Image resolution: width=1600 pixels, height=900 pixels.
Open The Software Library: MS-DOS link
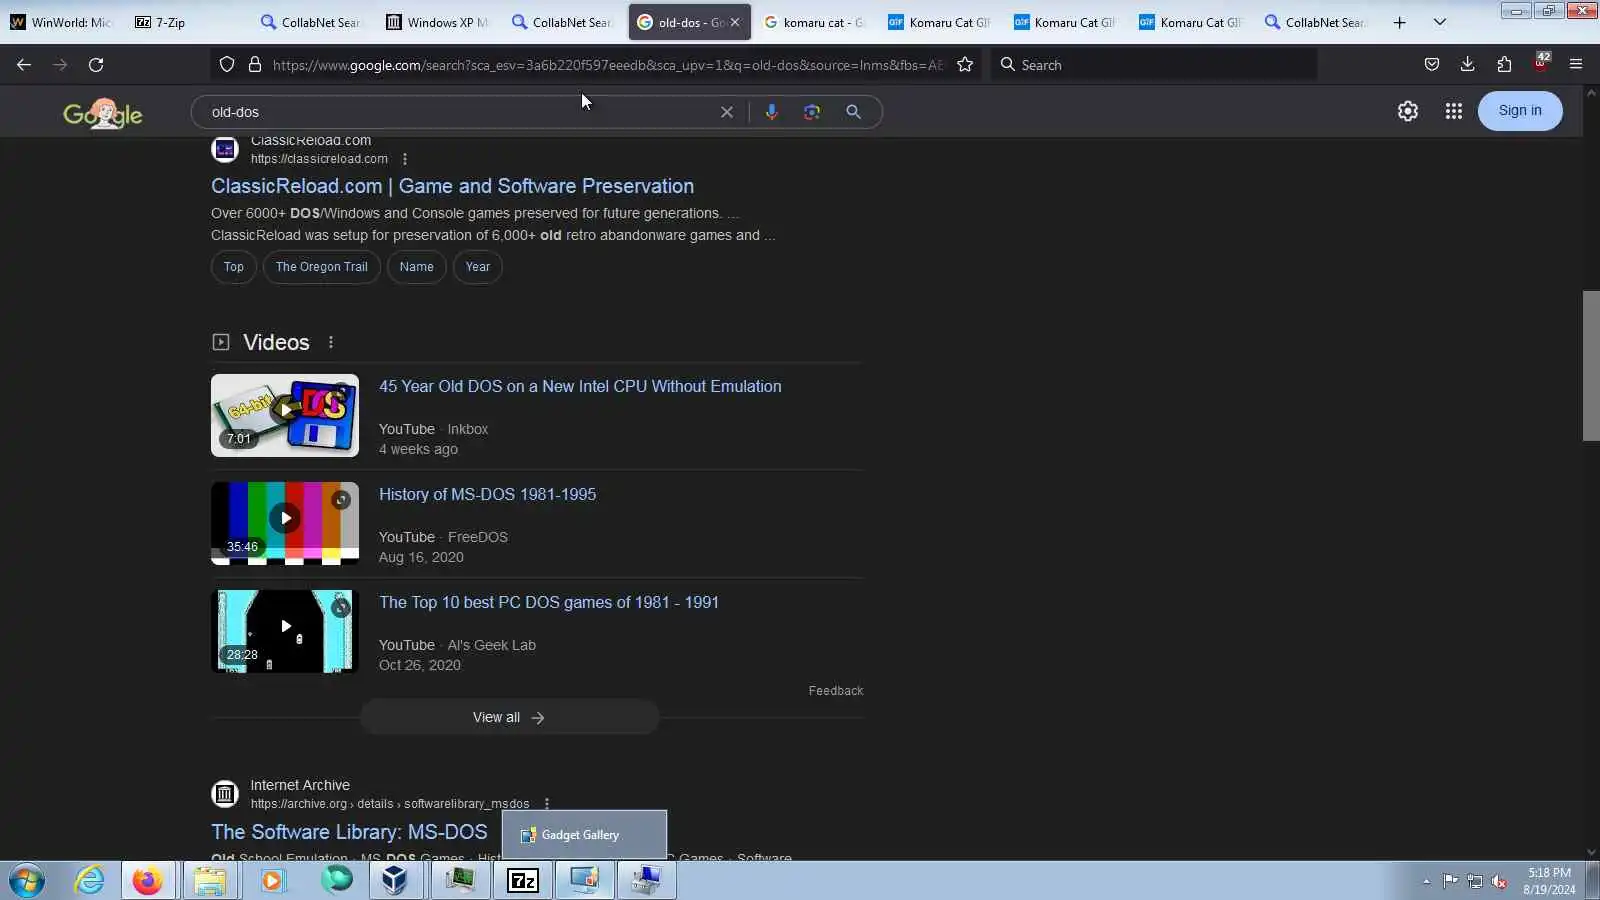pyautogui.click(x=349, y=832)
